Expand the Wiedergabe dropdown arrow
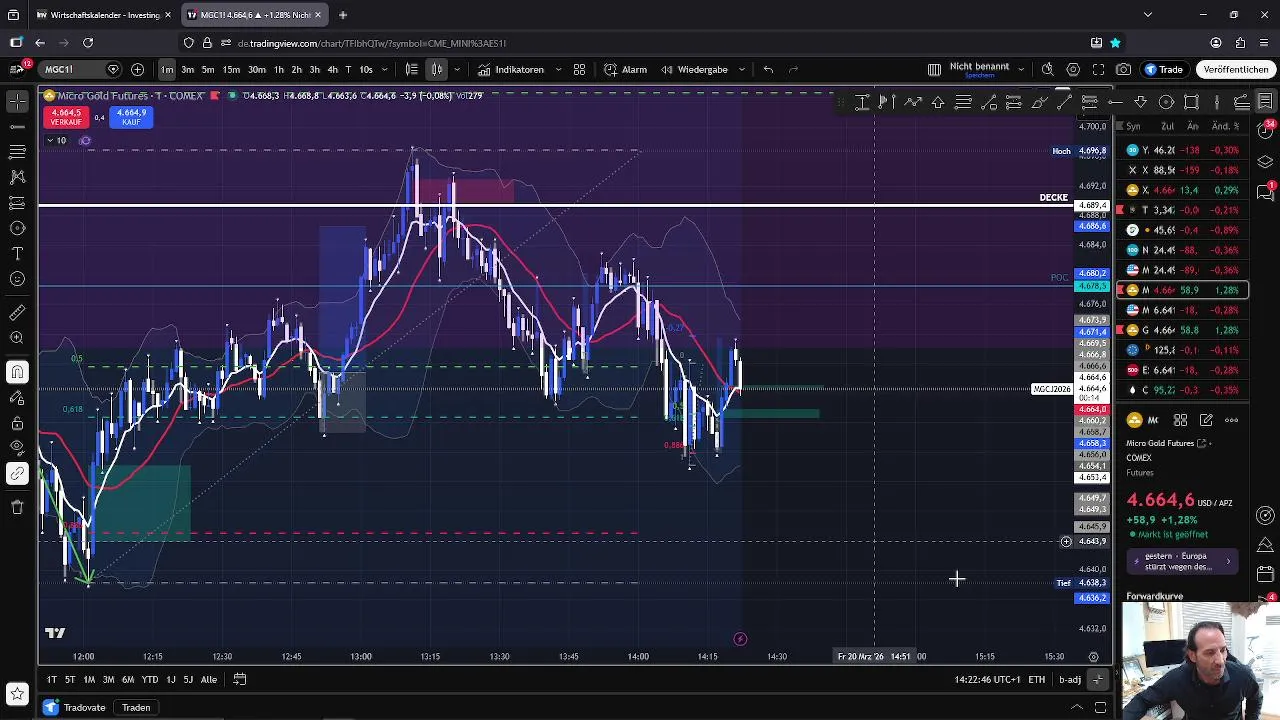The image size is (1280, 720). [741, 70]
